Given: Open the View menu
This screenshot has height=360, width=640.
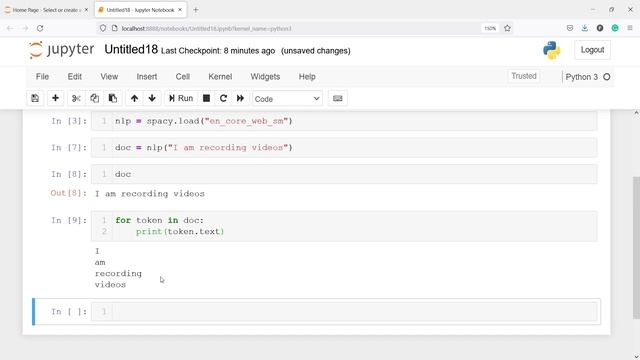Looking at the screenshot, I should (x=109, y=77).
